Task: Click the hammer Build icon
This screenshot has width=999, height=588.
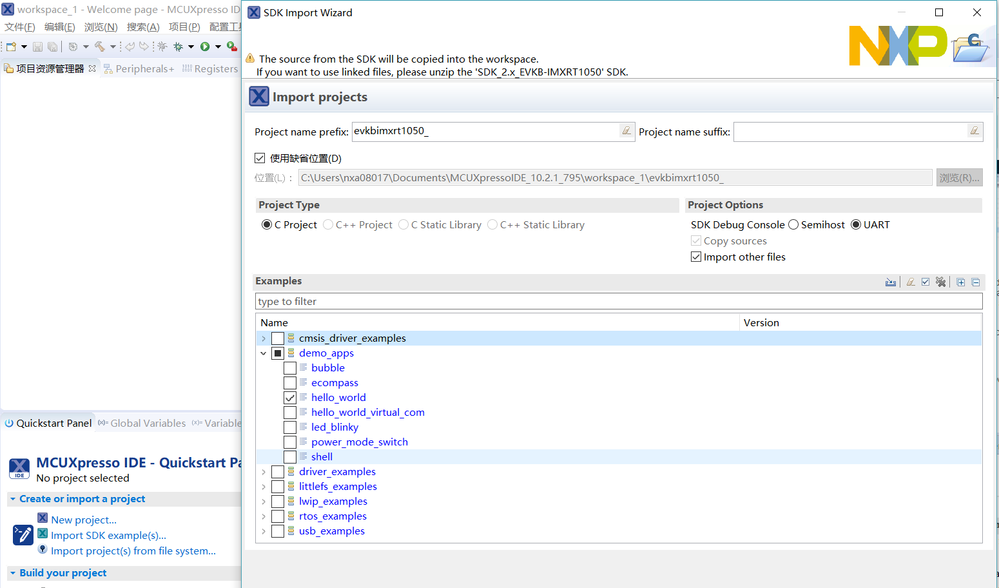Action: pos(100,47)
